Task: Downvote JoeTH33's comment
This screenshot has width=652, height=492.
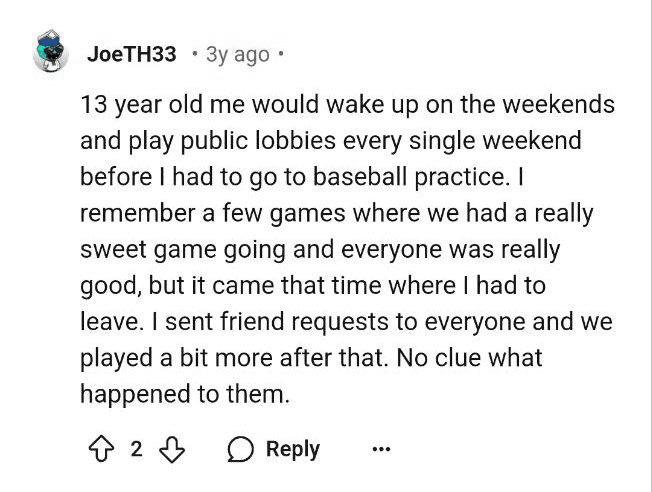Action: pyautogui.click(x=174, y=449)
